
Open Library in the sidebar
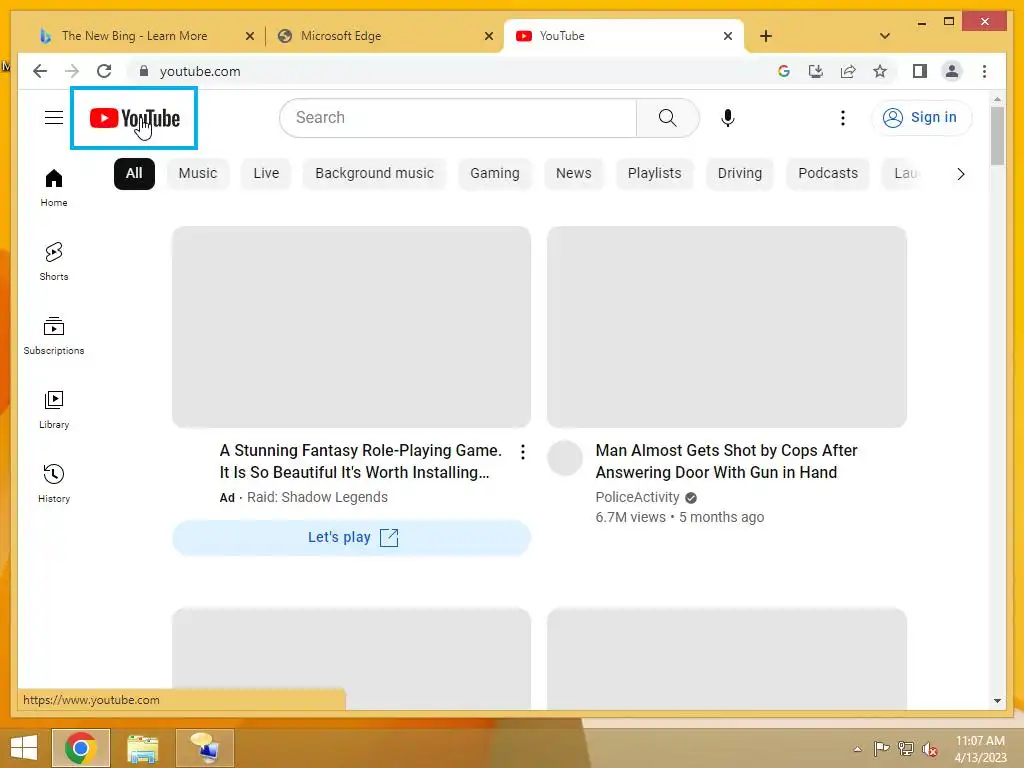point(54,409)
